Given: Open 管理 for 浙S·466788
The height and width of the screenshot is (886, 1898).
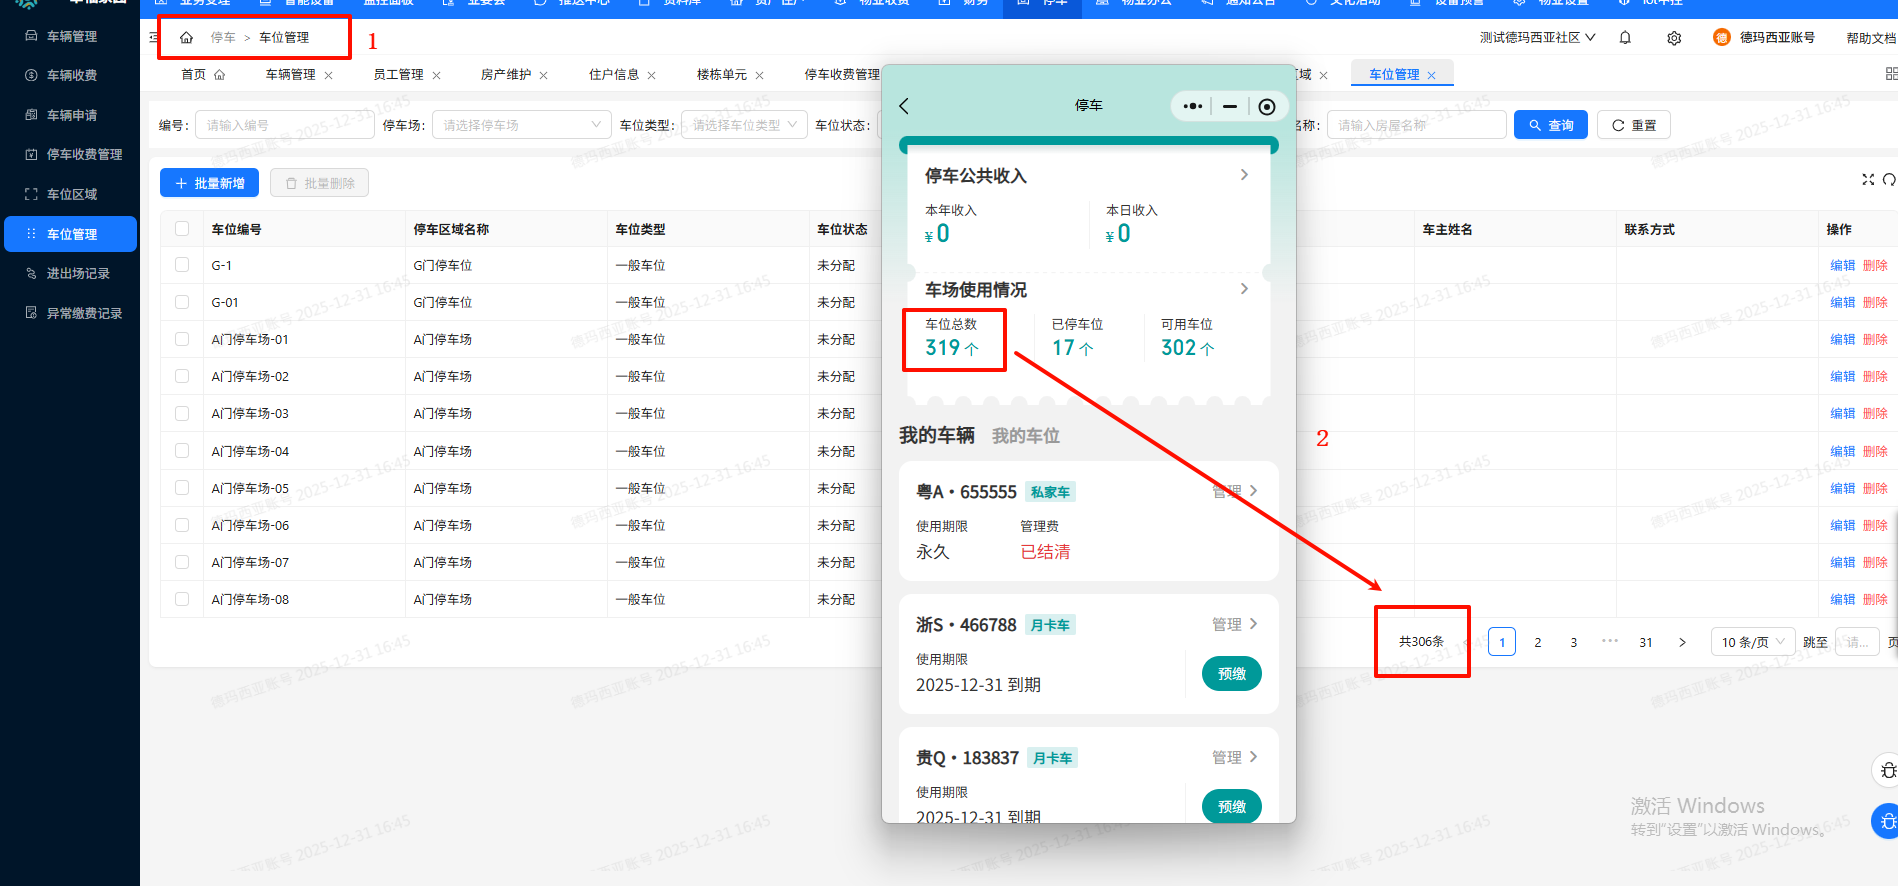Looking at the screenshot, I should (1234, 624).
